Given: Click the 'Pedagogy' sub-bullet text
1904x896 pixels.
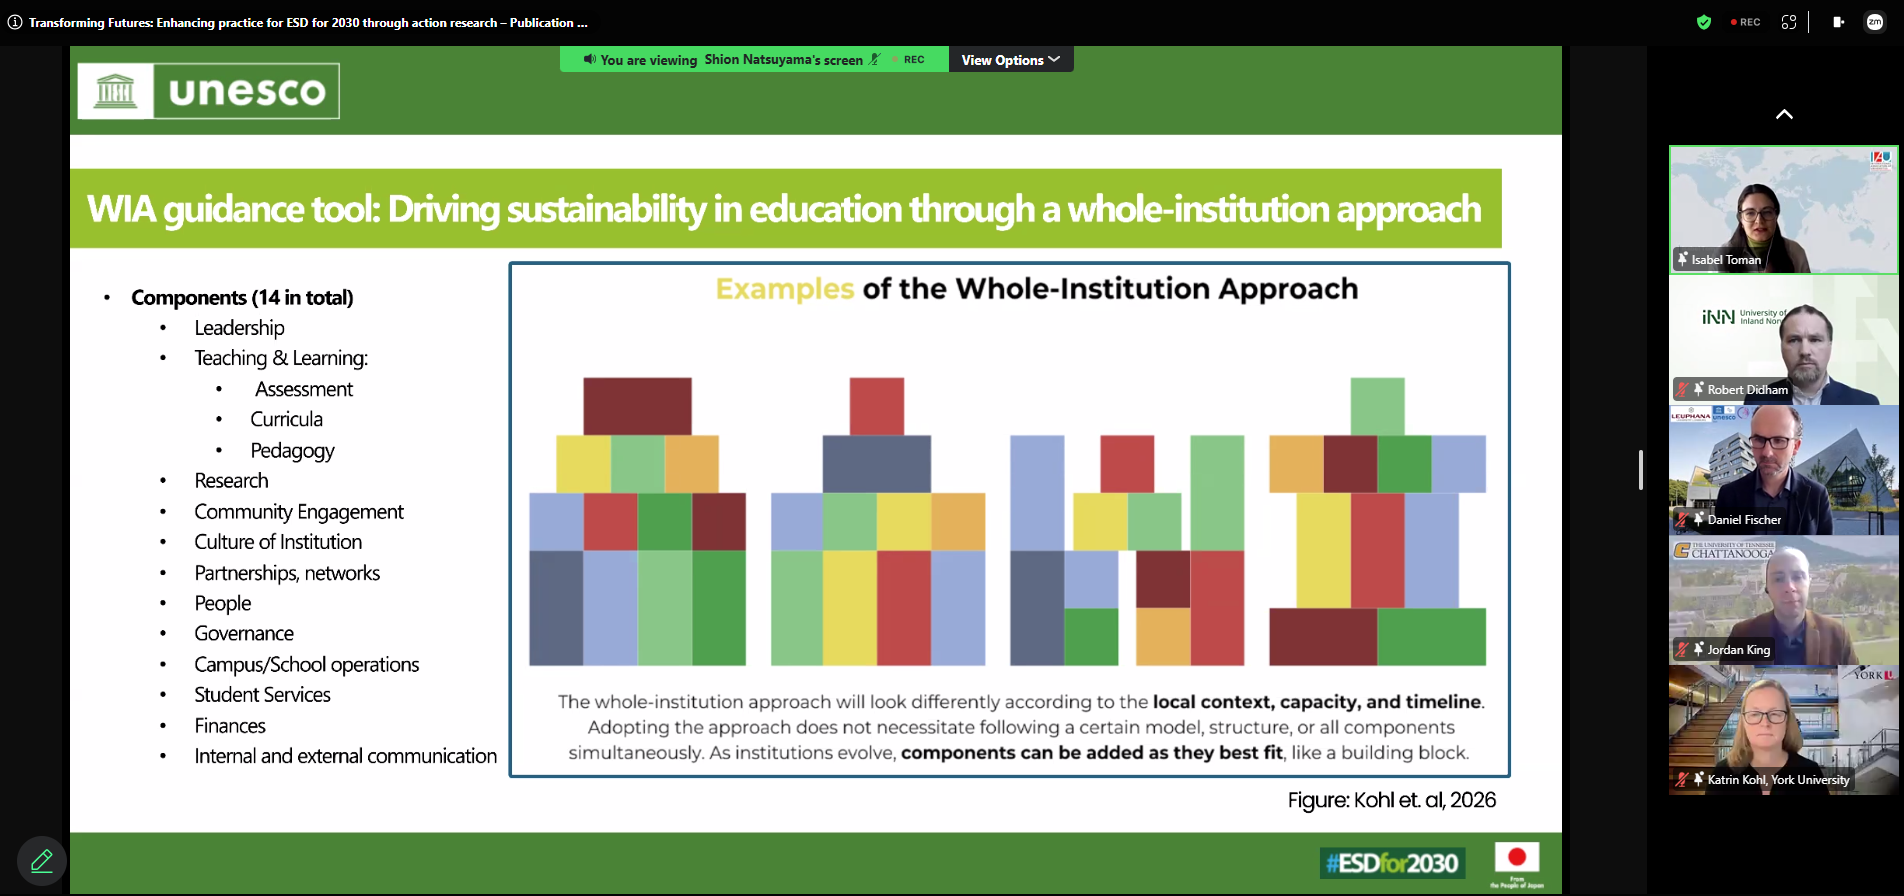Looking at the screenshot, I should (x=292, y=451).
